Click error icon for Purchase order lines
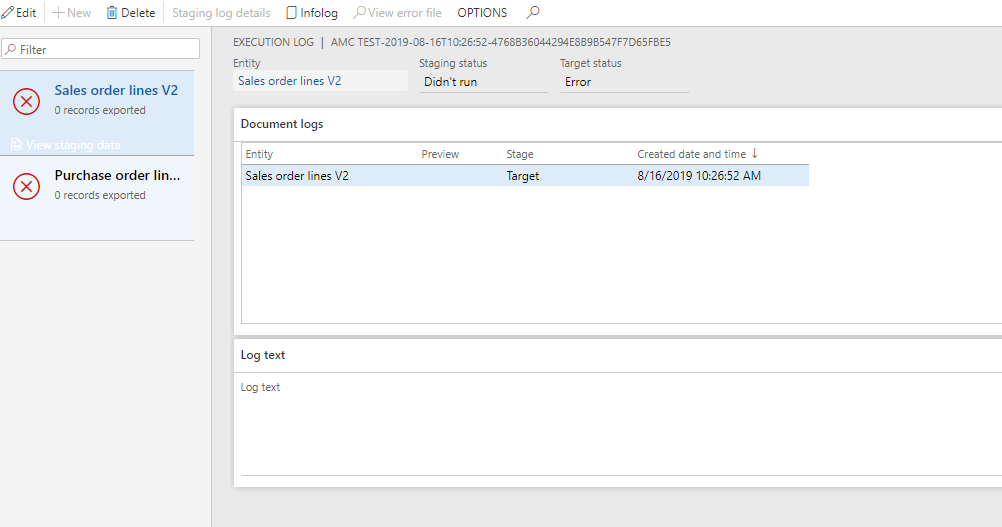Screen dimensions: 1002x527 click(26, 186)
